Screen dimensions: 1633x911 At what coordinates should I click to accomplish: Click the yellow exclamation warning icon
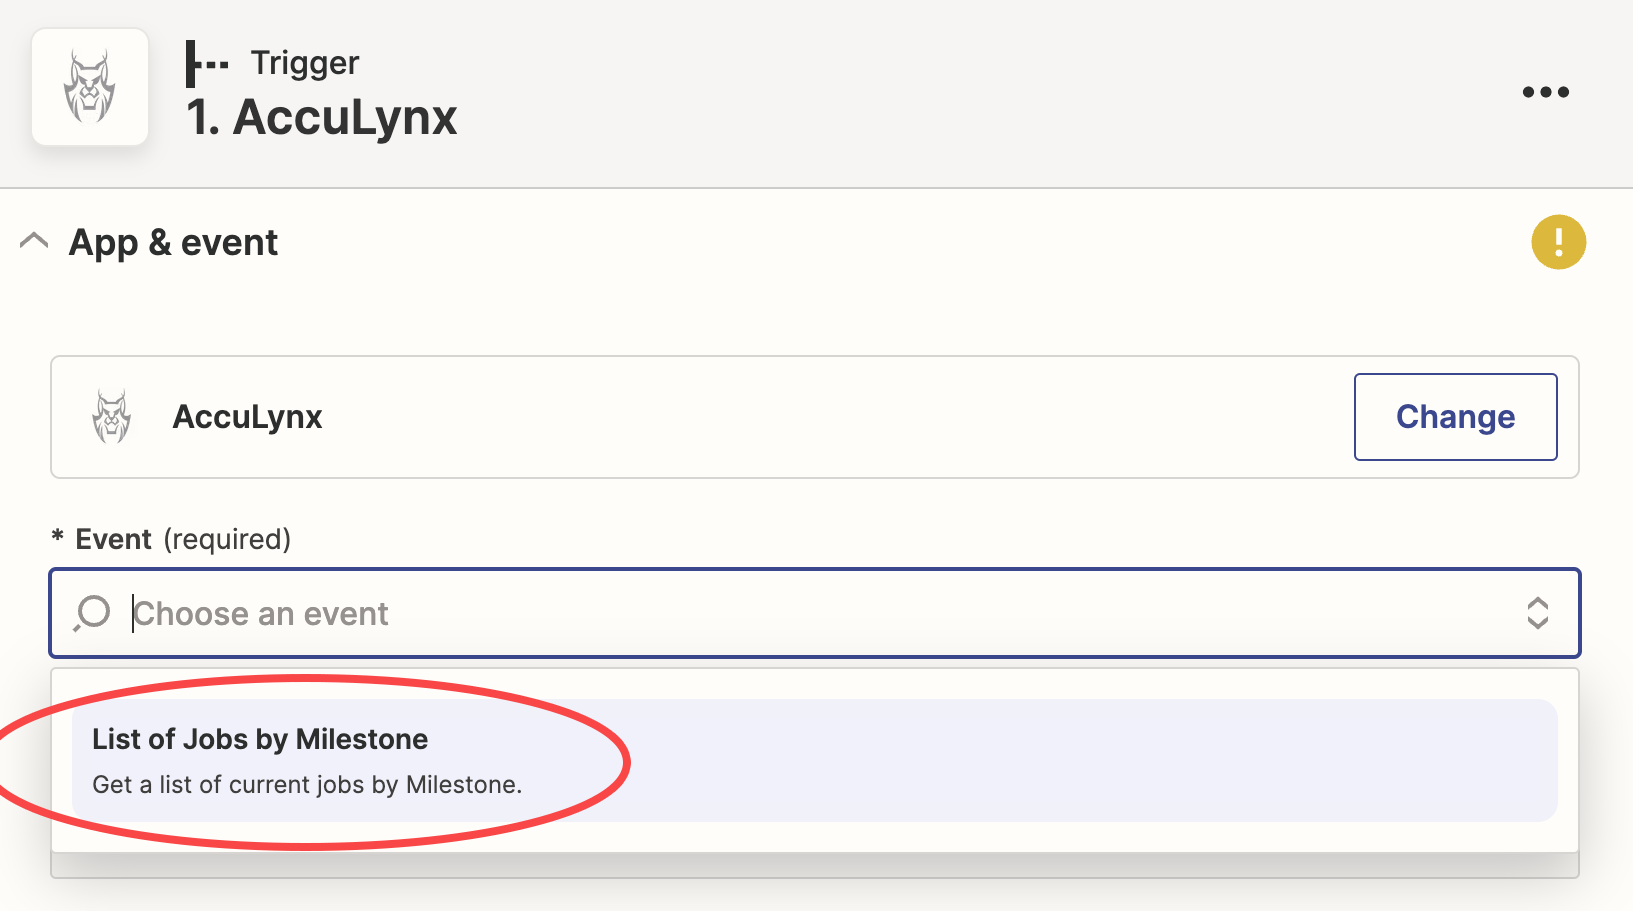click(x=1558, y=242)
